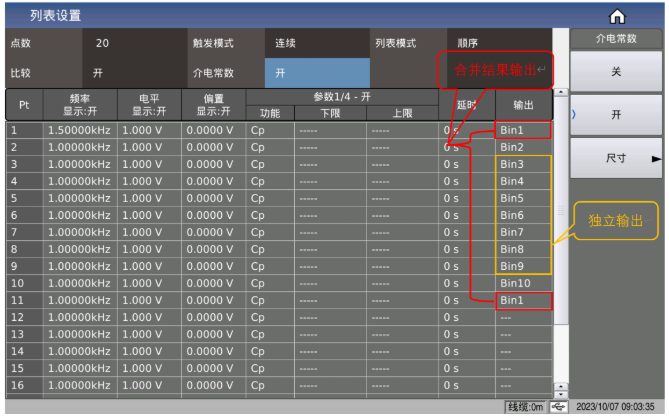Change the 列表模式 value 顺序
The width and height of the screenshot is (669, 419).
click(x=499, y=43)
